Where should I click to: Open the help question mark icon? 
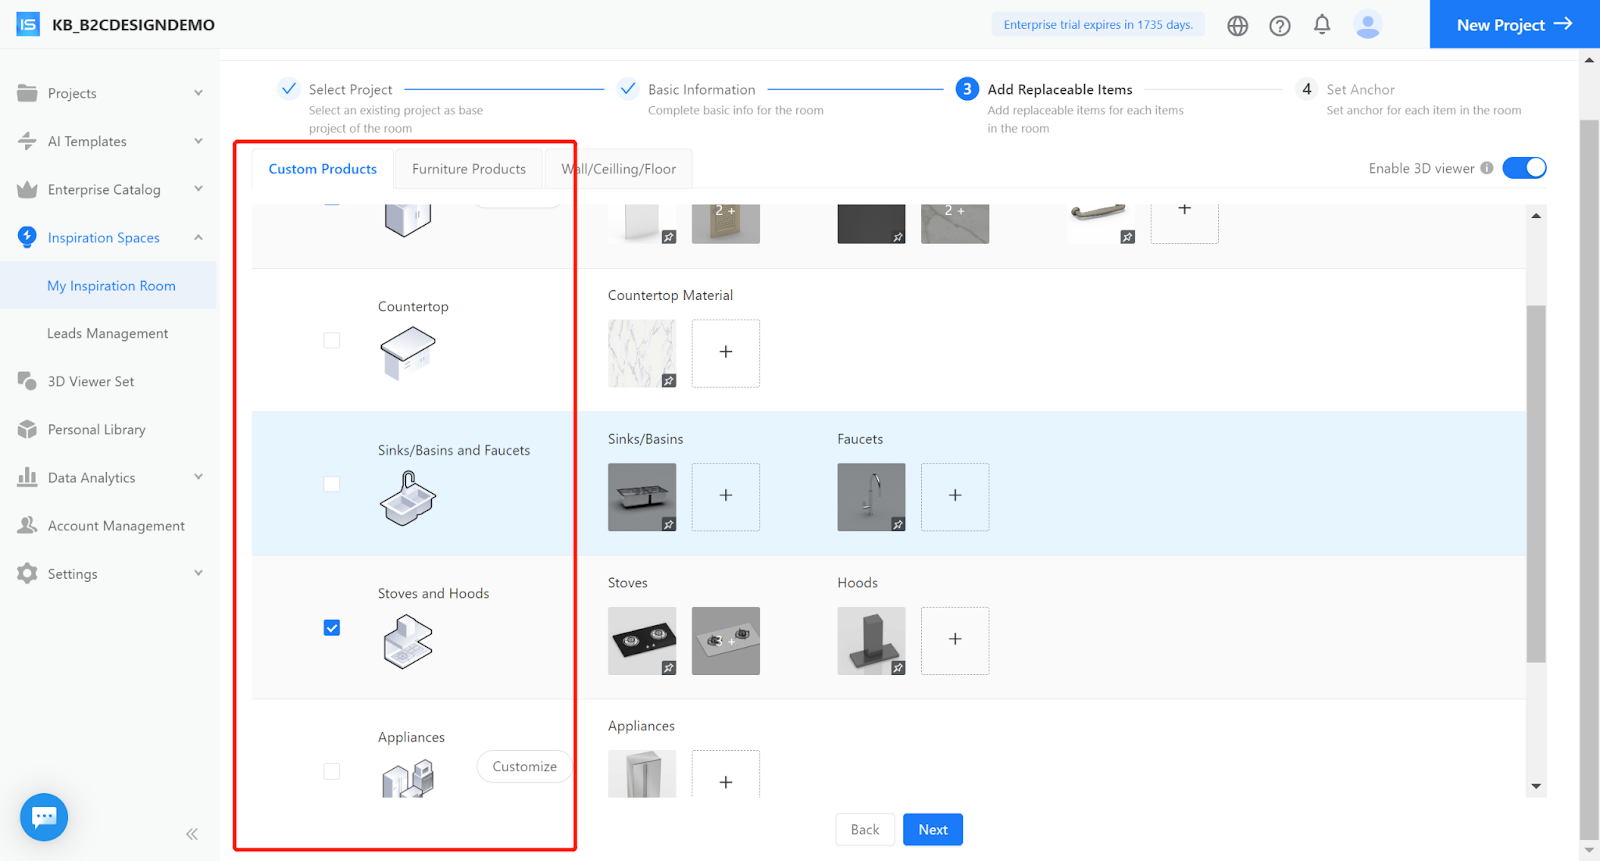click(x=1279, y=25)
